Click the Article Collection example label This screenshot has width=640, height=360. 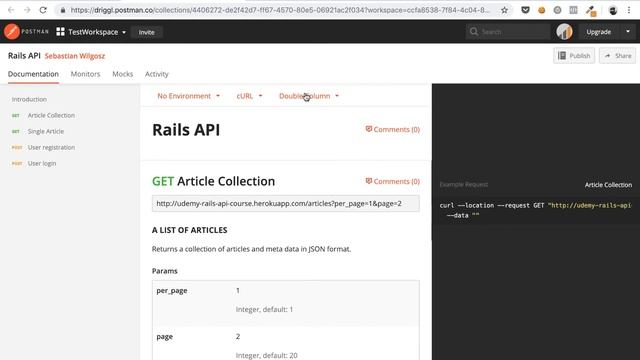608,185
